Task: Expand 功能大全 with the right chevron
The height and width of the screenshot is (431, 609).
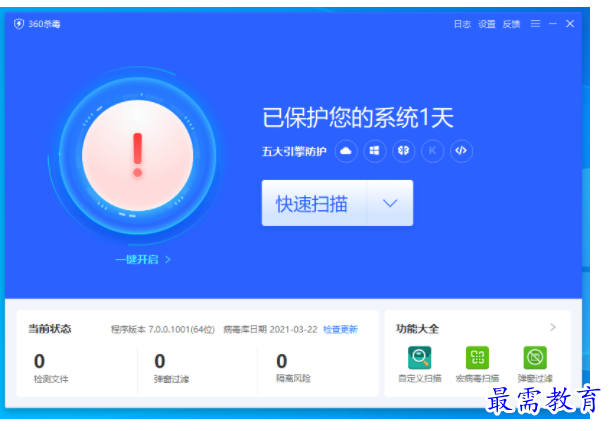Action: [553, 327]
